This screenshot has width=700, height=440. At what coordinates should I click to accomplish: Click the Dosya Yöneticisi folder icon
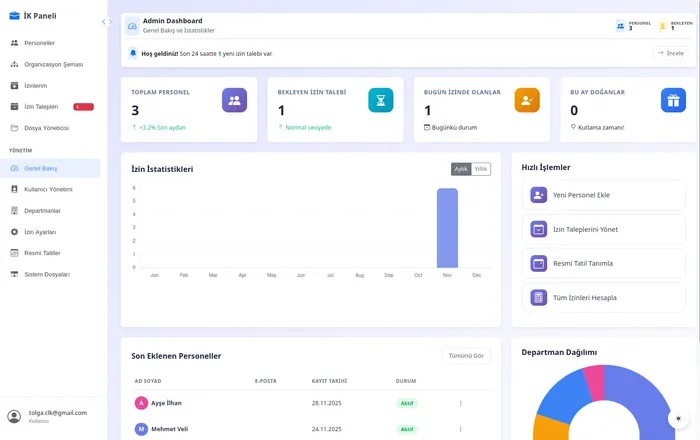point(14,128)
